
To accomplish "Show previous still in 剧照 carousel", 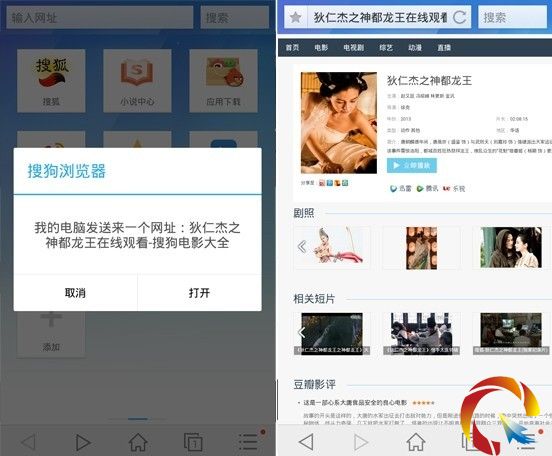I will click(x=302, y=247).
